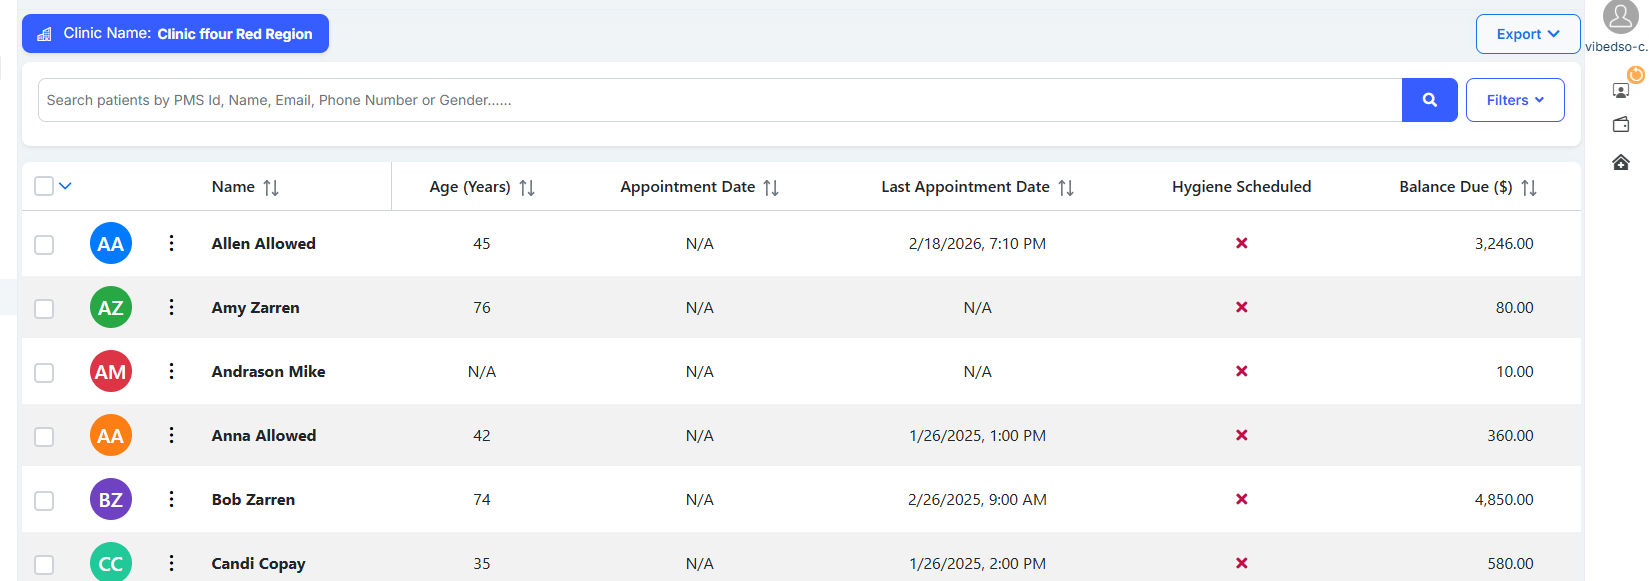The width and height of the screenshot is (1649, 581).
Task: Open the user profile avatar
Action: point(1620,17)
